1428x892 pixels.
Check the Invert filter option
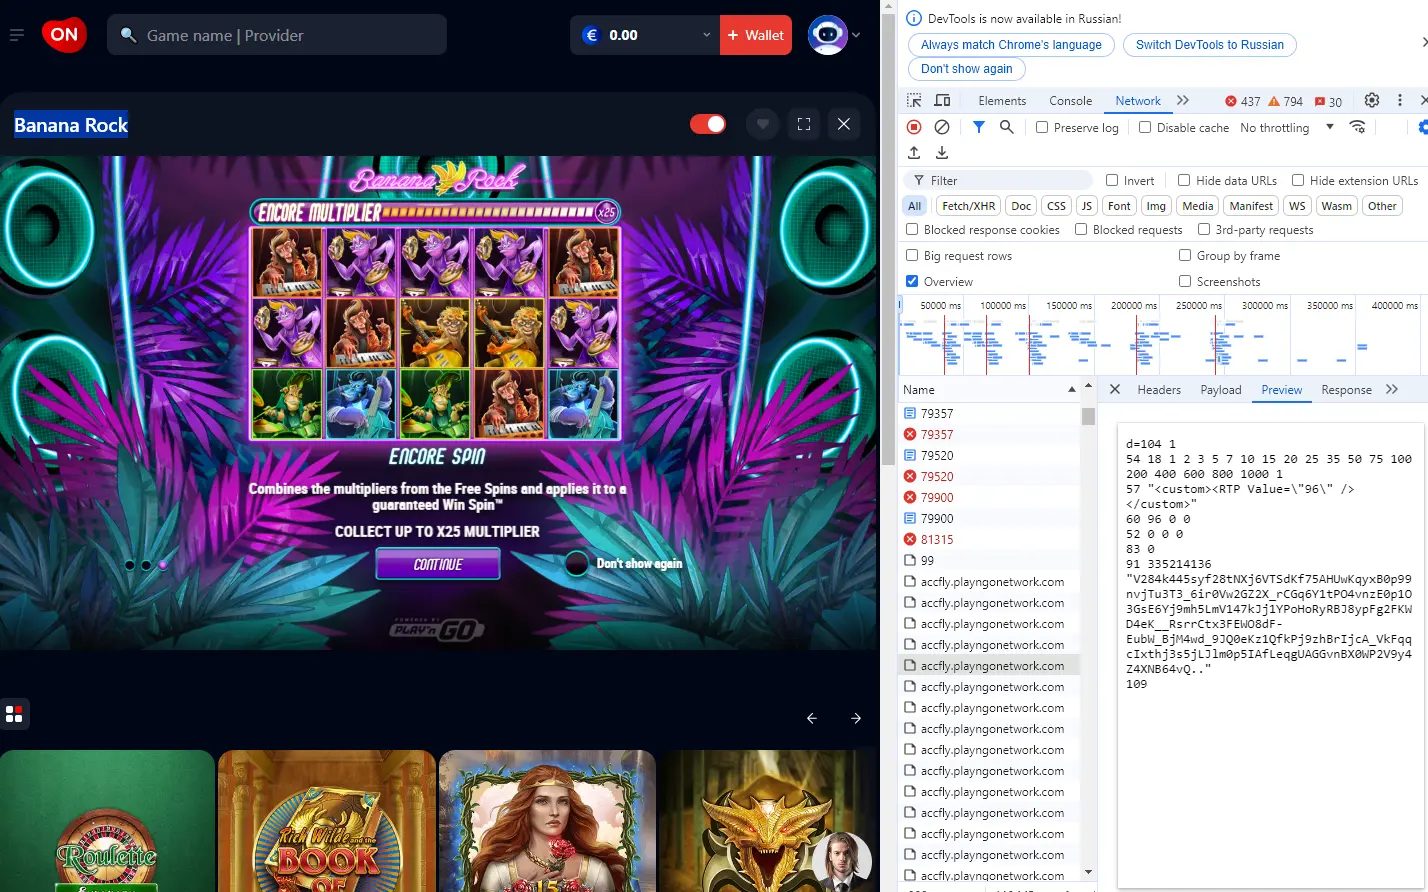click(x=1112, y=180)
